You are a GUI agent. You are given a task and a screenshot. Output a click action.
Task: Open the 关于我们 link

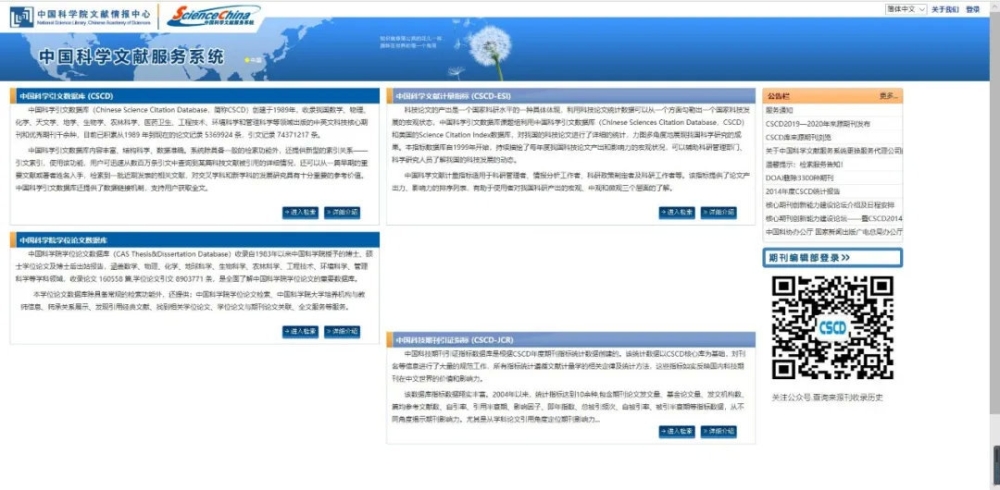[x=945, y=10]
